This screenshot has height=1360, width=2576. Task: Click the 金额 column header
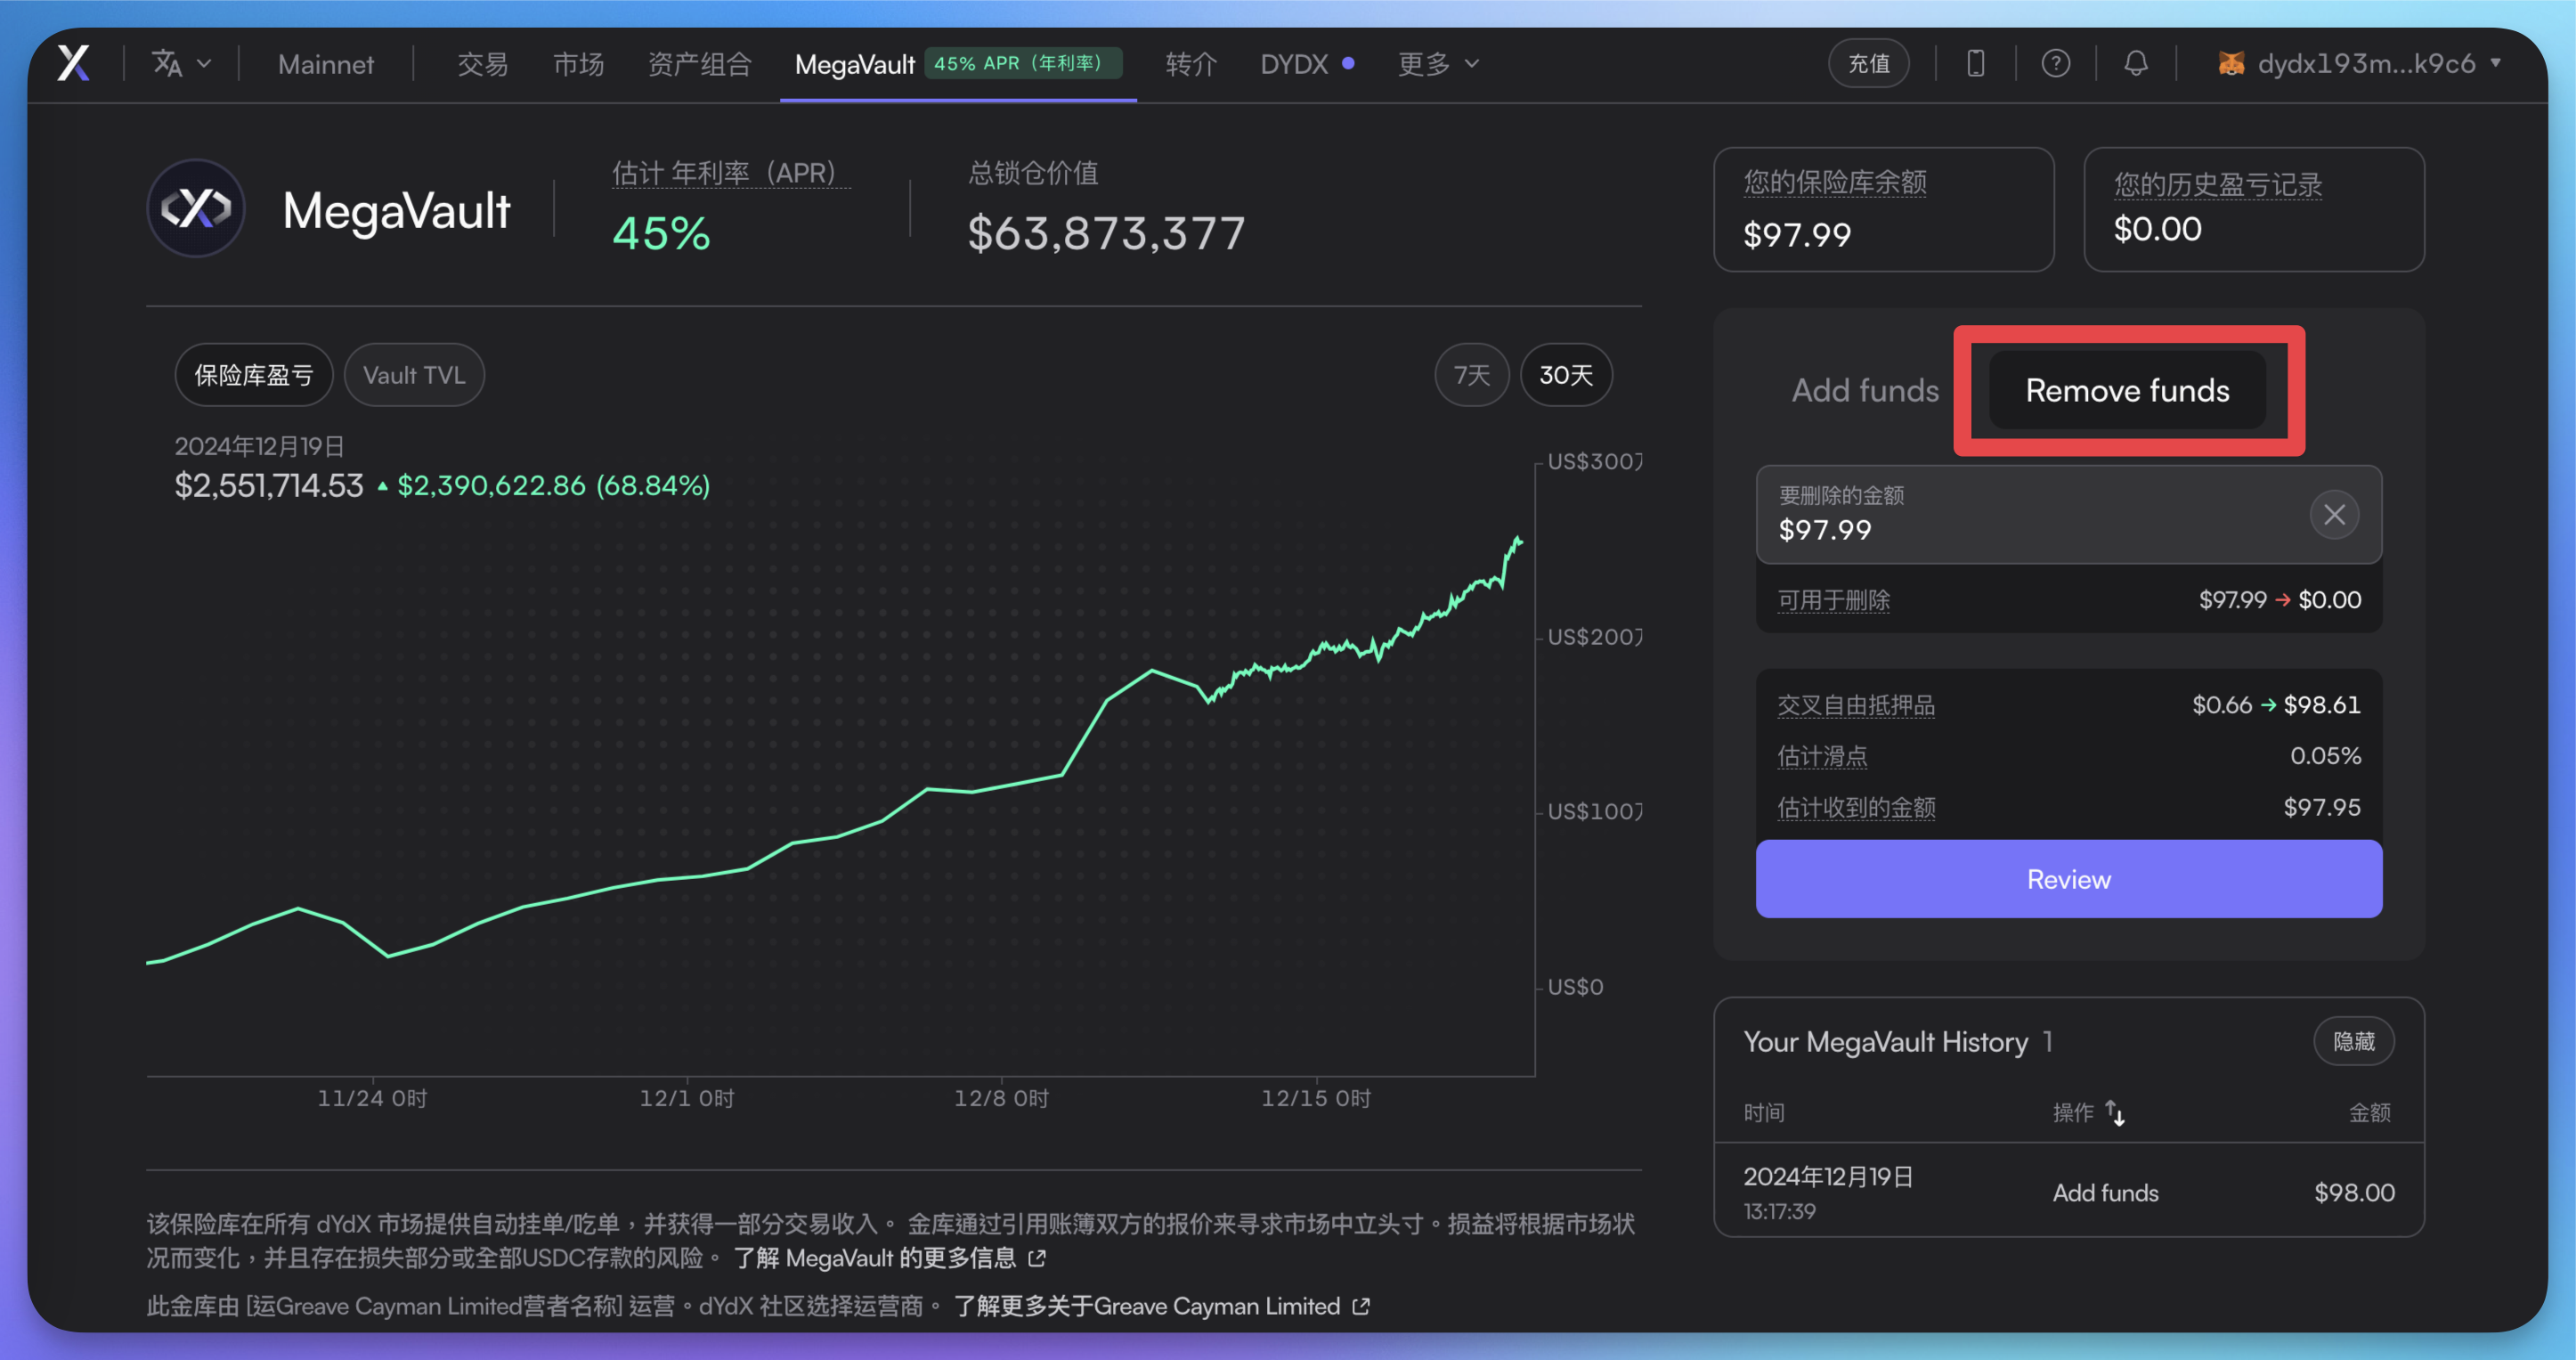click(x=2369, y=1112)
